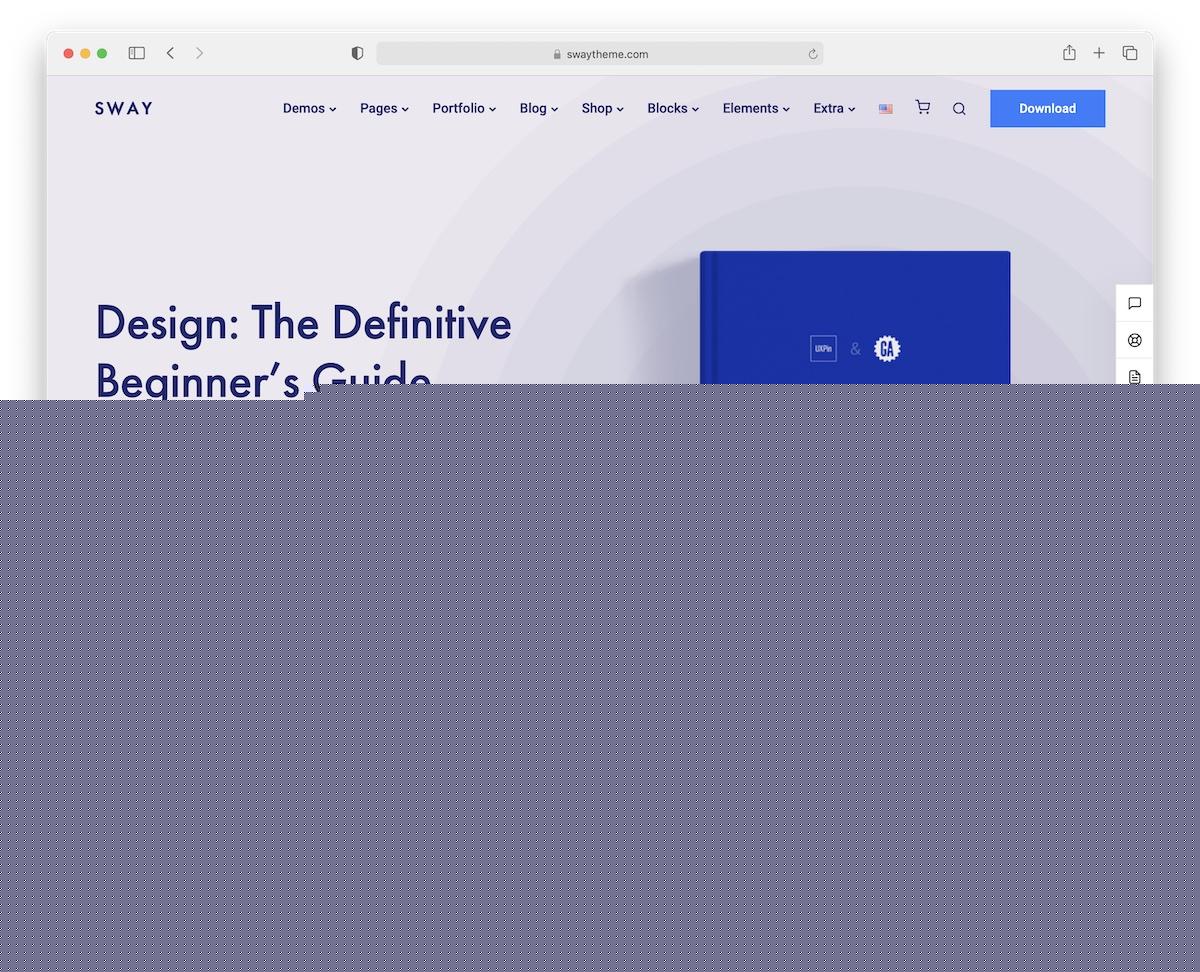Go home via the SWAY logo
Screen dimensions: 1200x972
[x=124, y=108]
